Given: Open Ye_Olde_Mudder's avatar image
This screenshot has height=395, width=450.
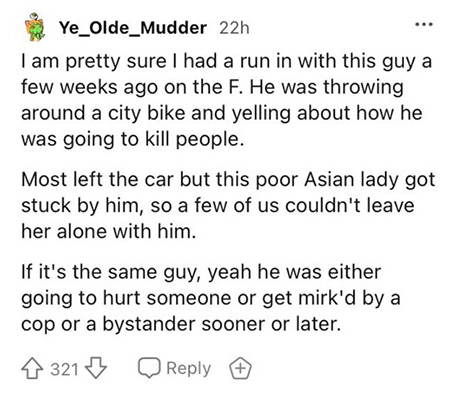Looking at the screenshot, I should 35,27.
